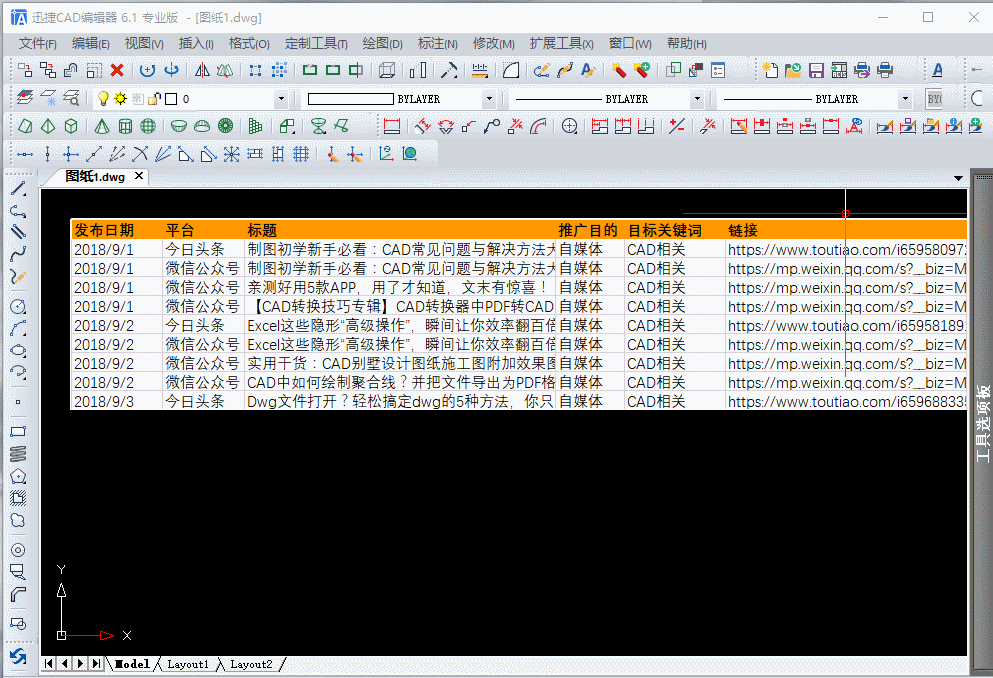
Task: Click the layer color swatch square
Action: tap(169, 98)
